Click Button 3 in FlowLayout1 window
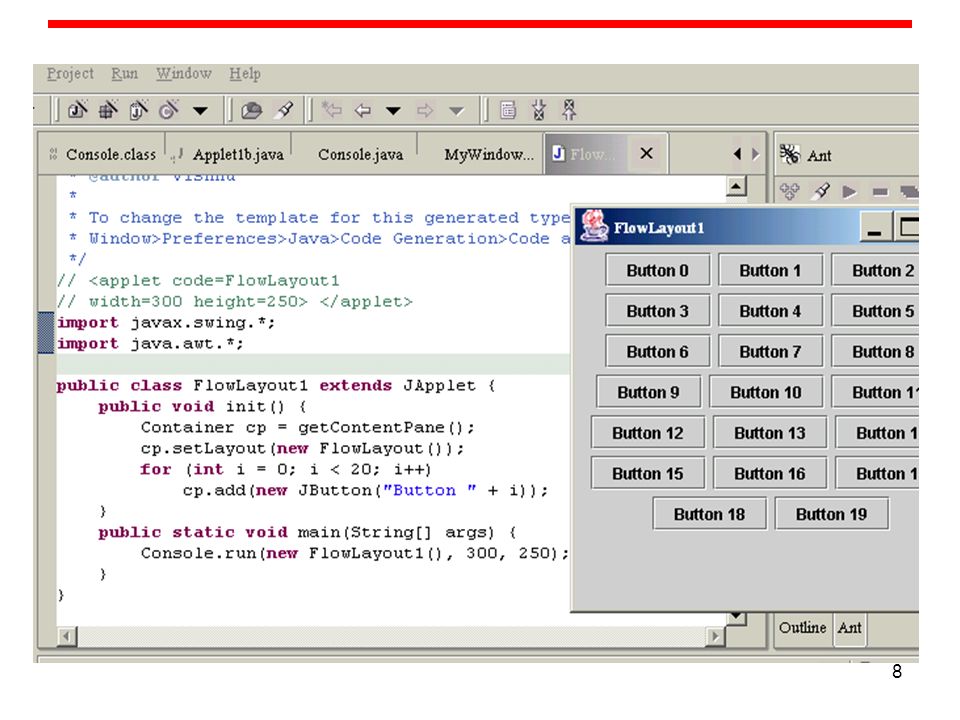 658,311
